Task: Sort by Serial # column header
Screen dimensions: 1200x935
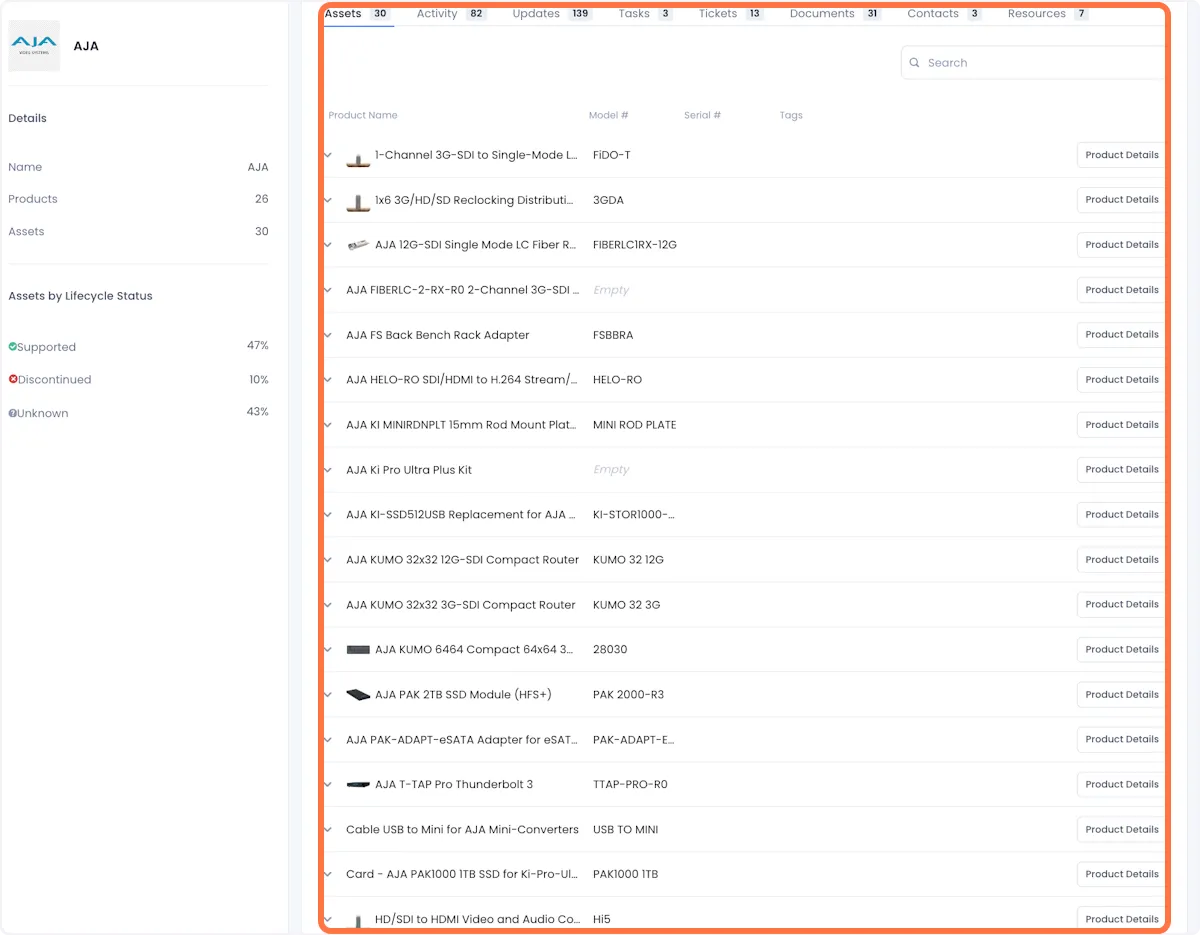Action: 703,116
